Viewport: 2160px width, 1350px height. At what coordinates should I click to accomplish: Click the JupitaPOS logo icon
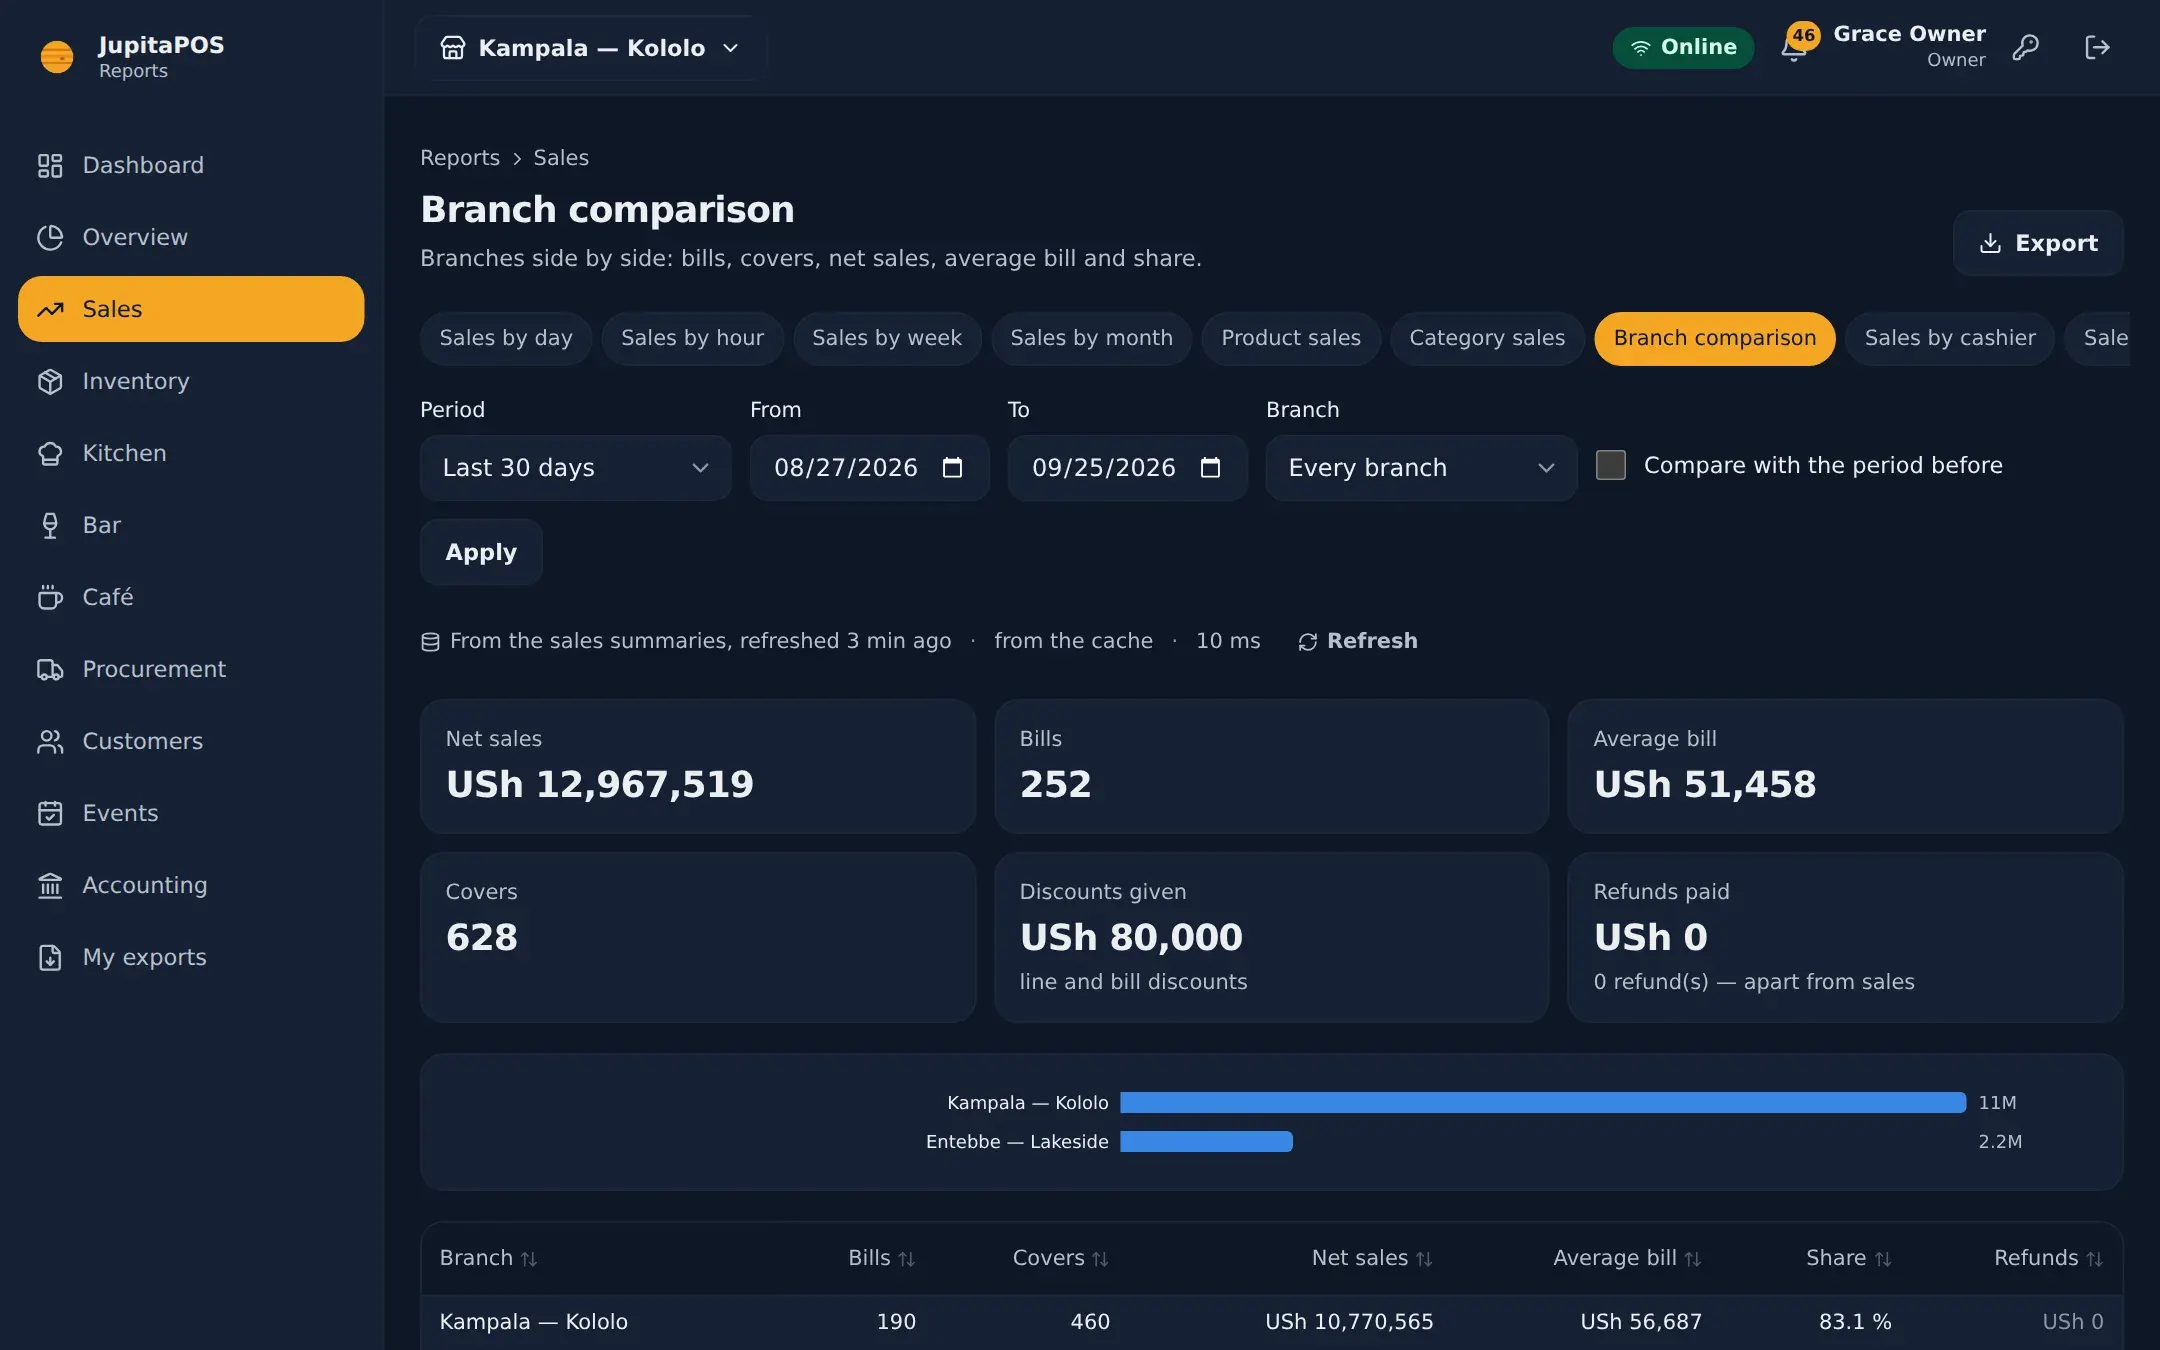coord(56,57)
